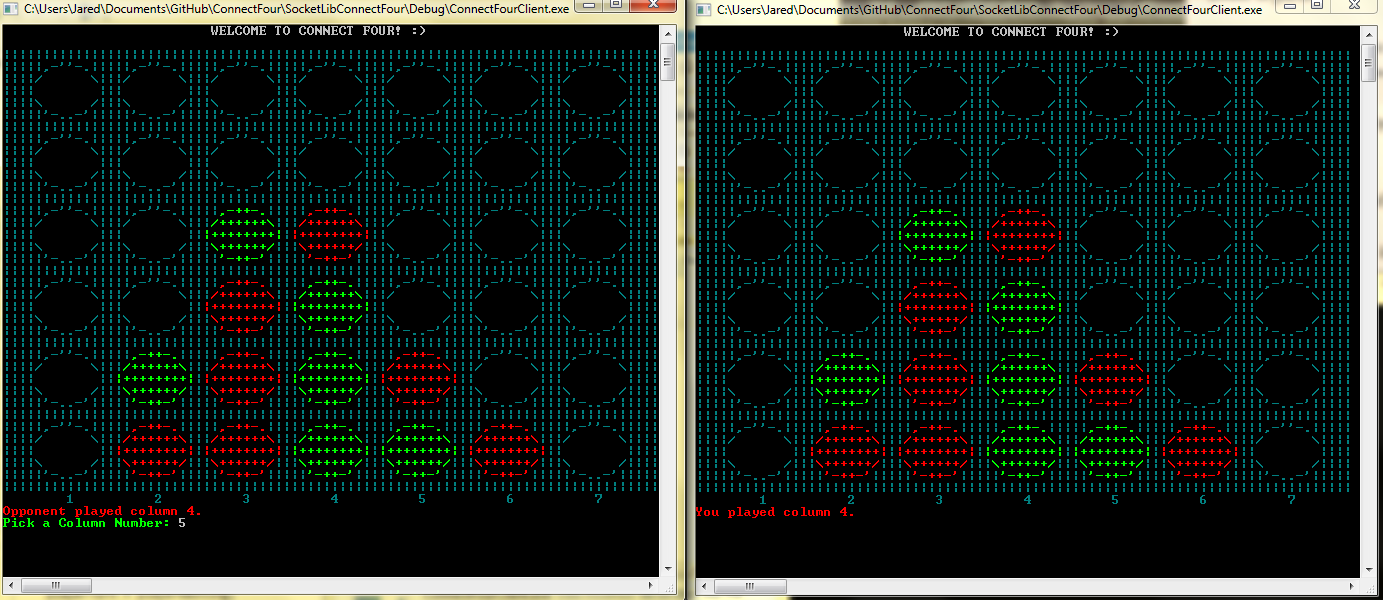Click column label 5 in left game board

pos(422,498)
